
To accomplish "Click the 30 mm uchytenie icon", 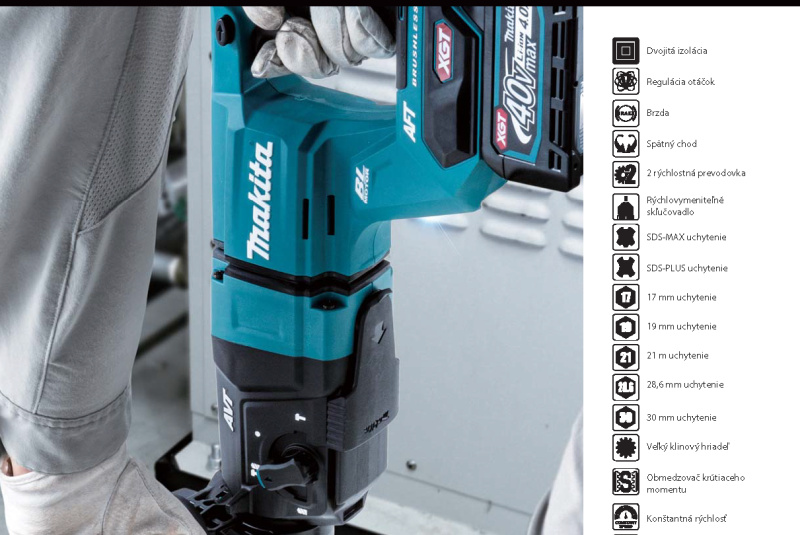I will pyautogui.click(x=626, y=418).
